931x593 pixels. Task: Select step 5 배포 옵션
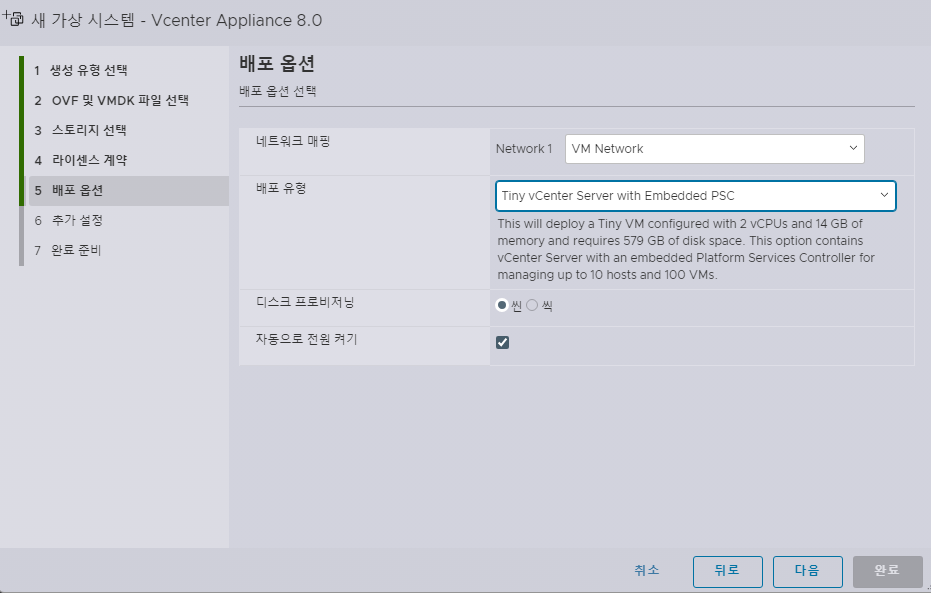click(x=128, y=191)
